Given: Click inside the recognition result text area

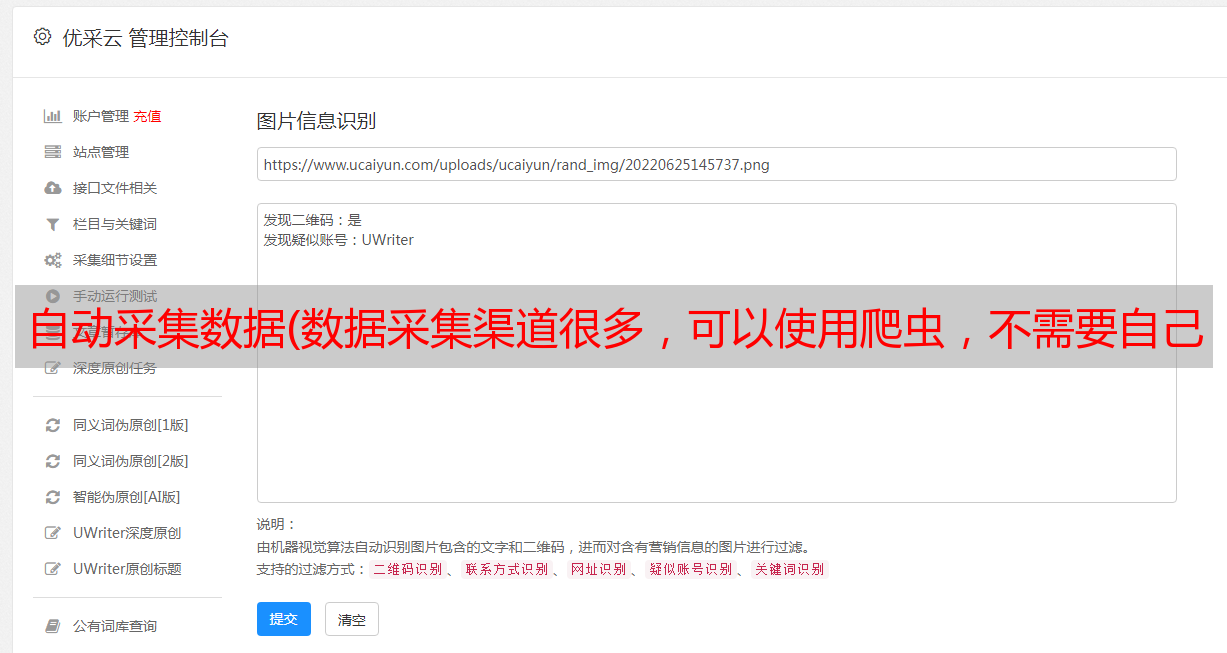Looking at the screenshot, I should pos(716,353).
